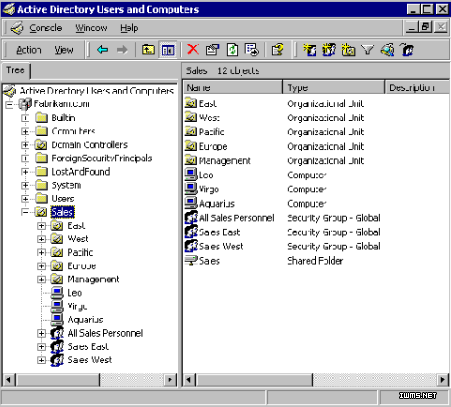451x407 pixels.
Task: Open Properties toolbar icon
Action: (x=212, y=50)
